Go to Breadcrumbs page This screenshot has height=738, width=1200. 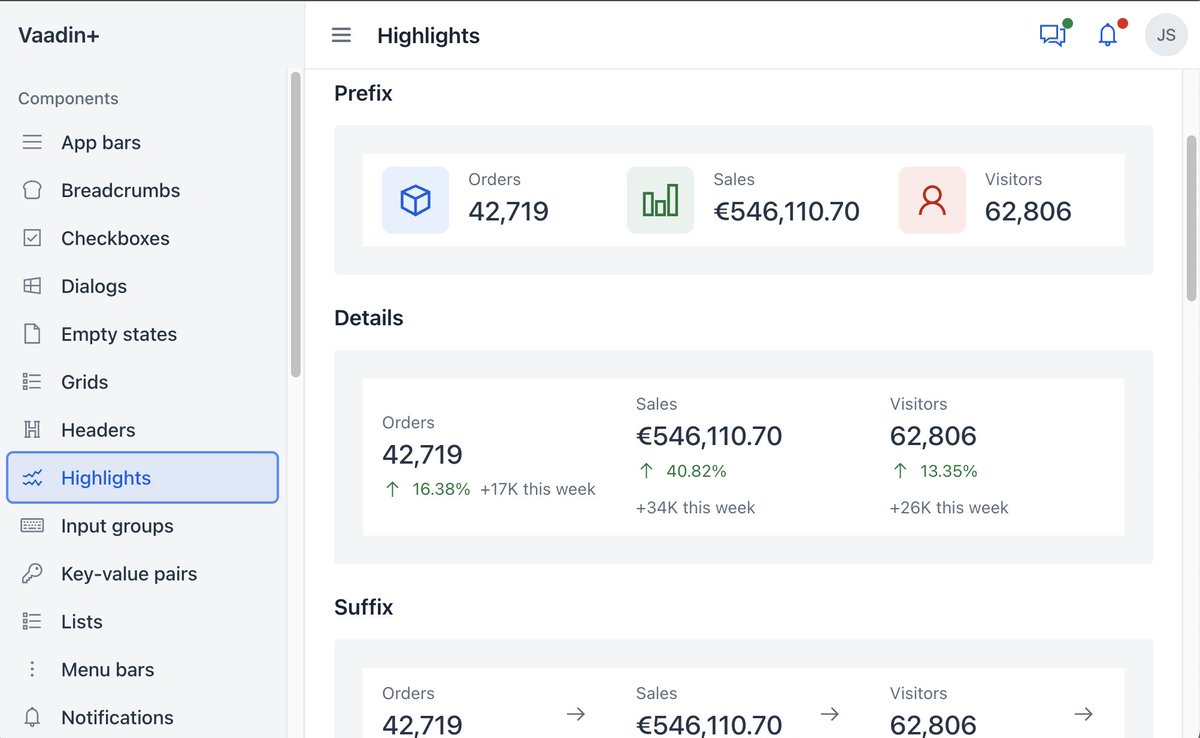(x=142, y=191)
